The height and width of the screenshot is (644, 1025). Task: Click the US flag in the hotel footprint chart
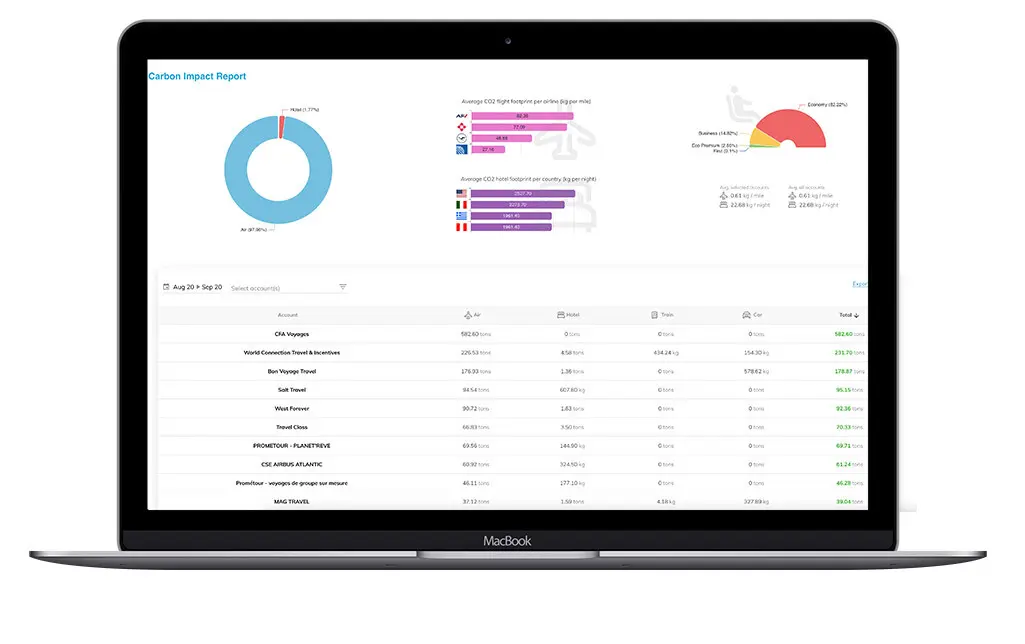[x=462, y=194]
